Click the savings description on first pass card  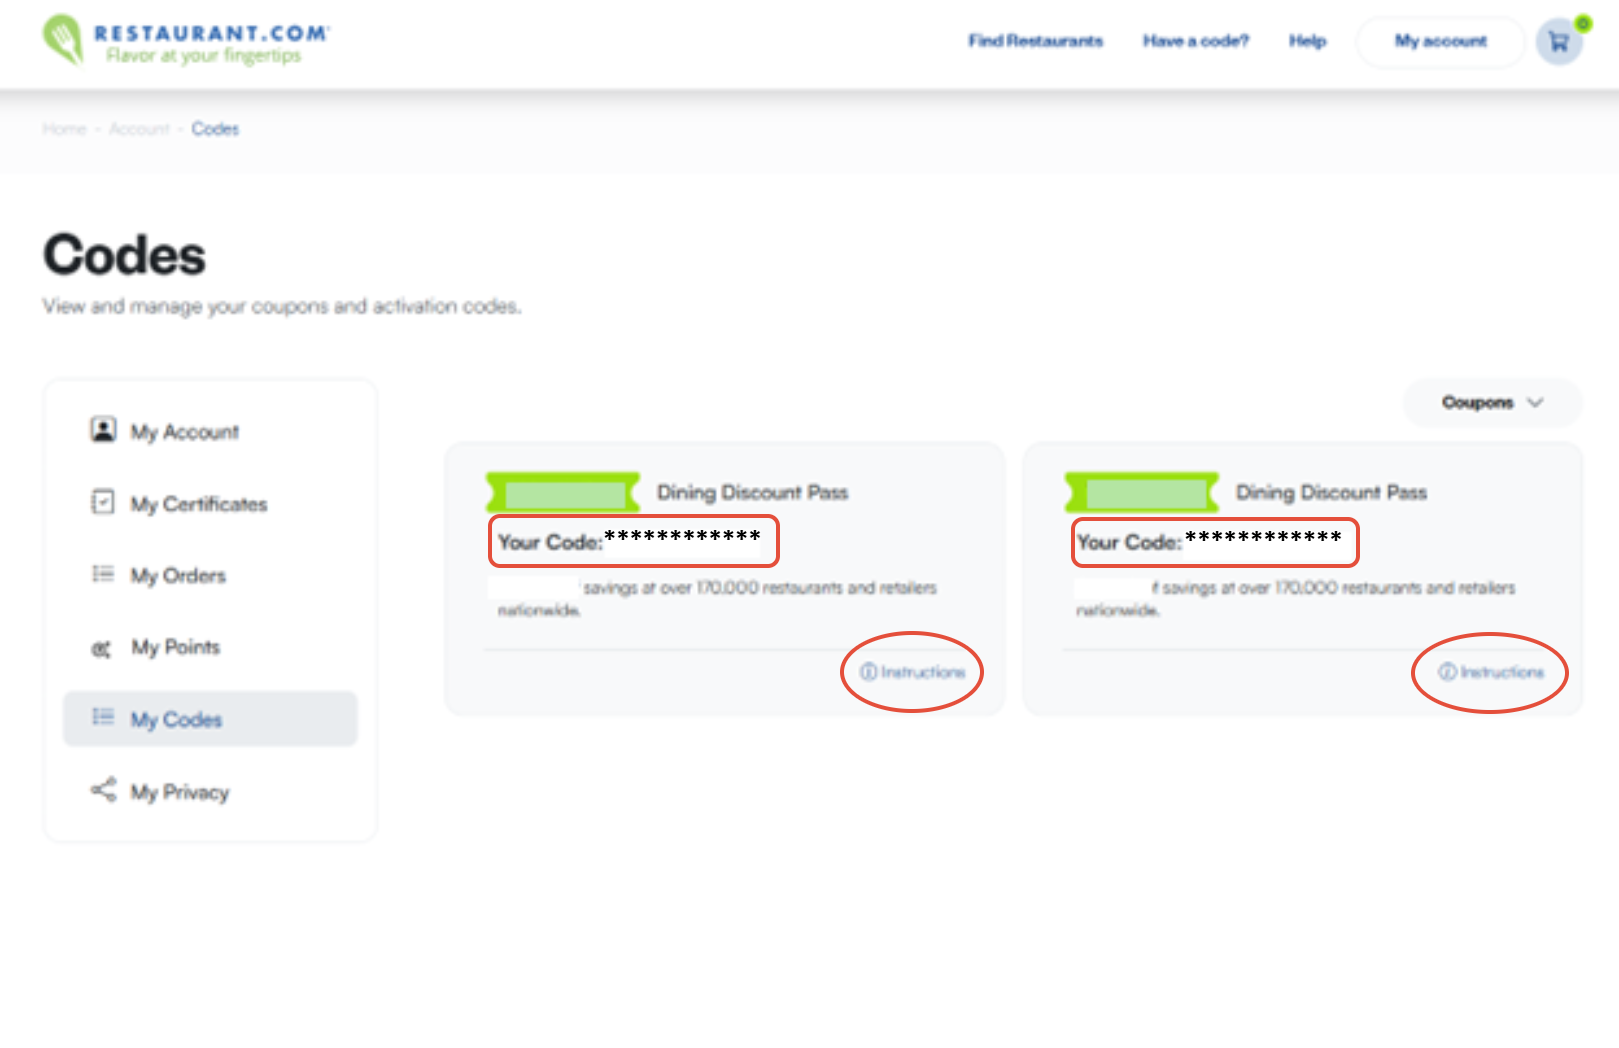[717, 598]
